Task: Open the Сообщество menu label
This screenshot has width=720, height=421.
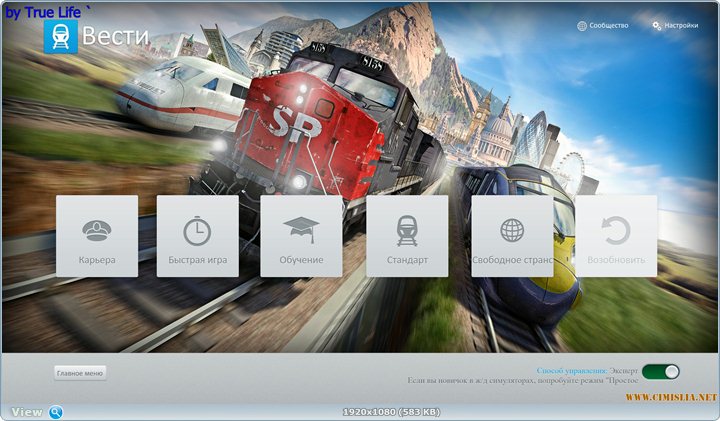Action: (x=608, y=25)
